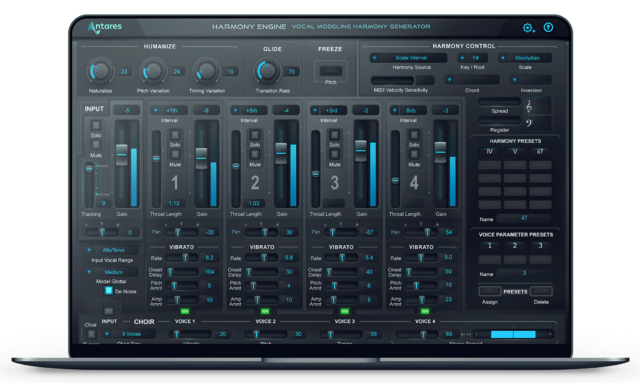Enable Solo on the Input channel
This screenshot has height=383, width=640.
click(96, 125)
